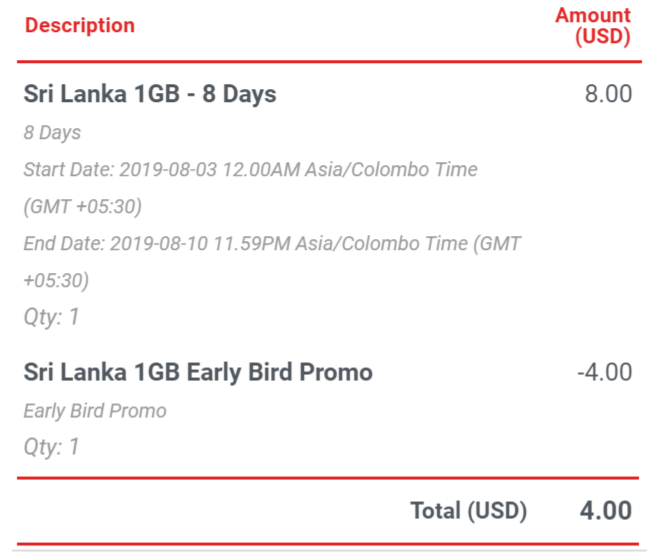Click the +05:30) continuation of End Date
The height and width of the screenshot is (554, 657).
[57, 280]
